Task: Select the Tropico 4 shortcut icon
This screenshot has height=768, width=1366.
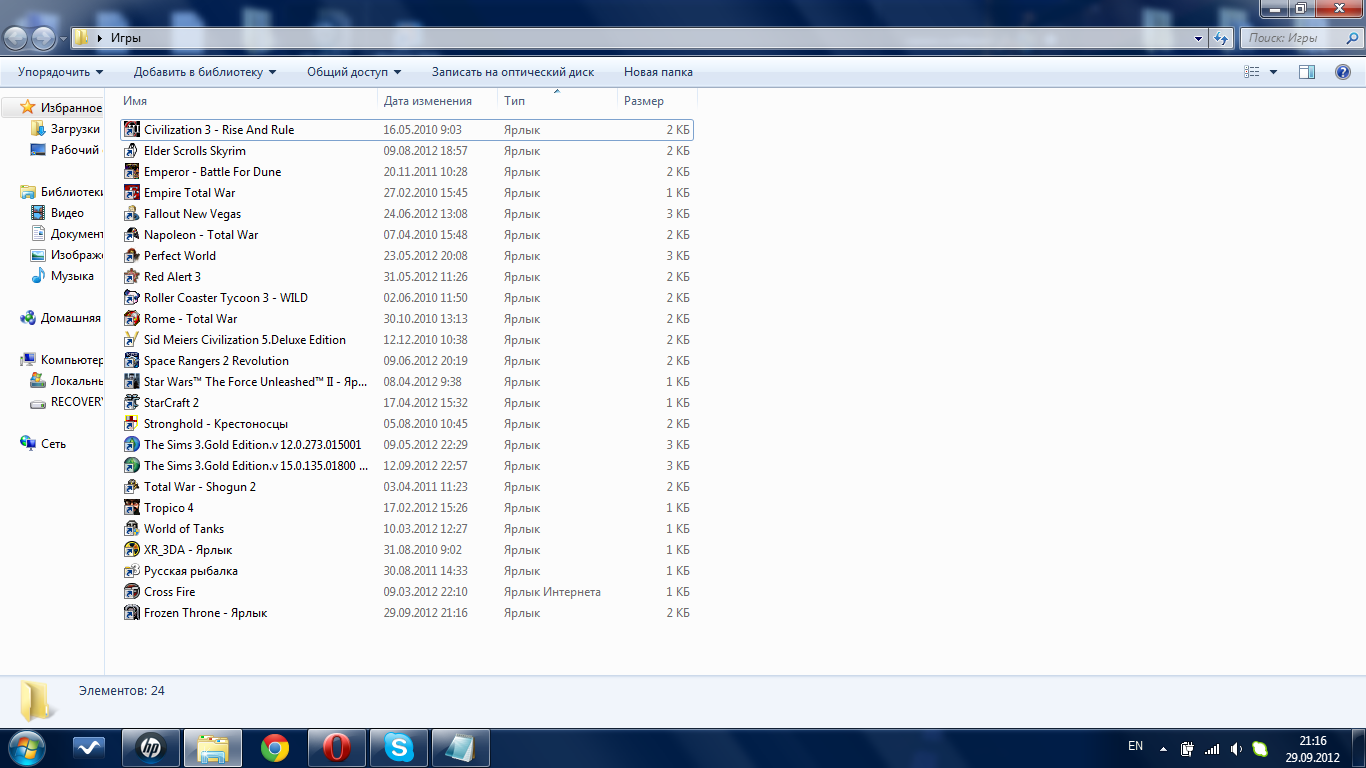Action: point(131,508)
